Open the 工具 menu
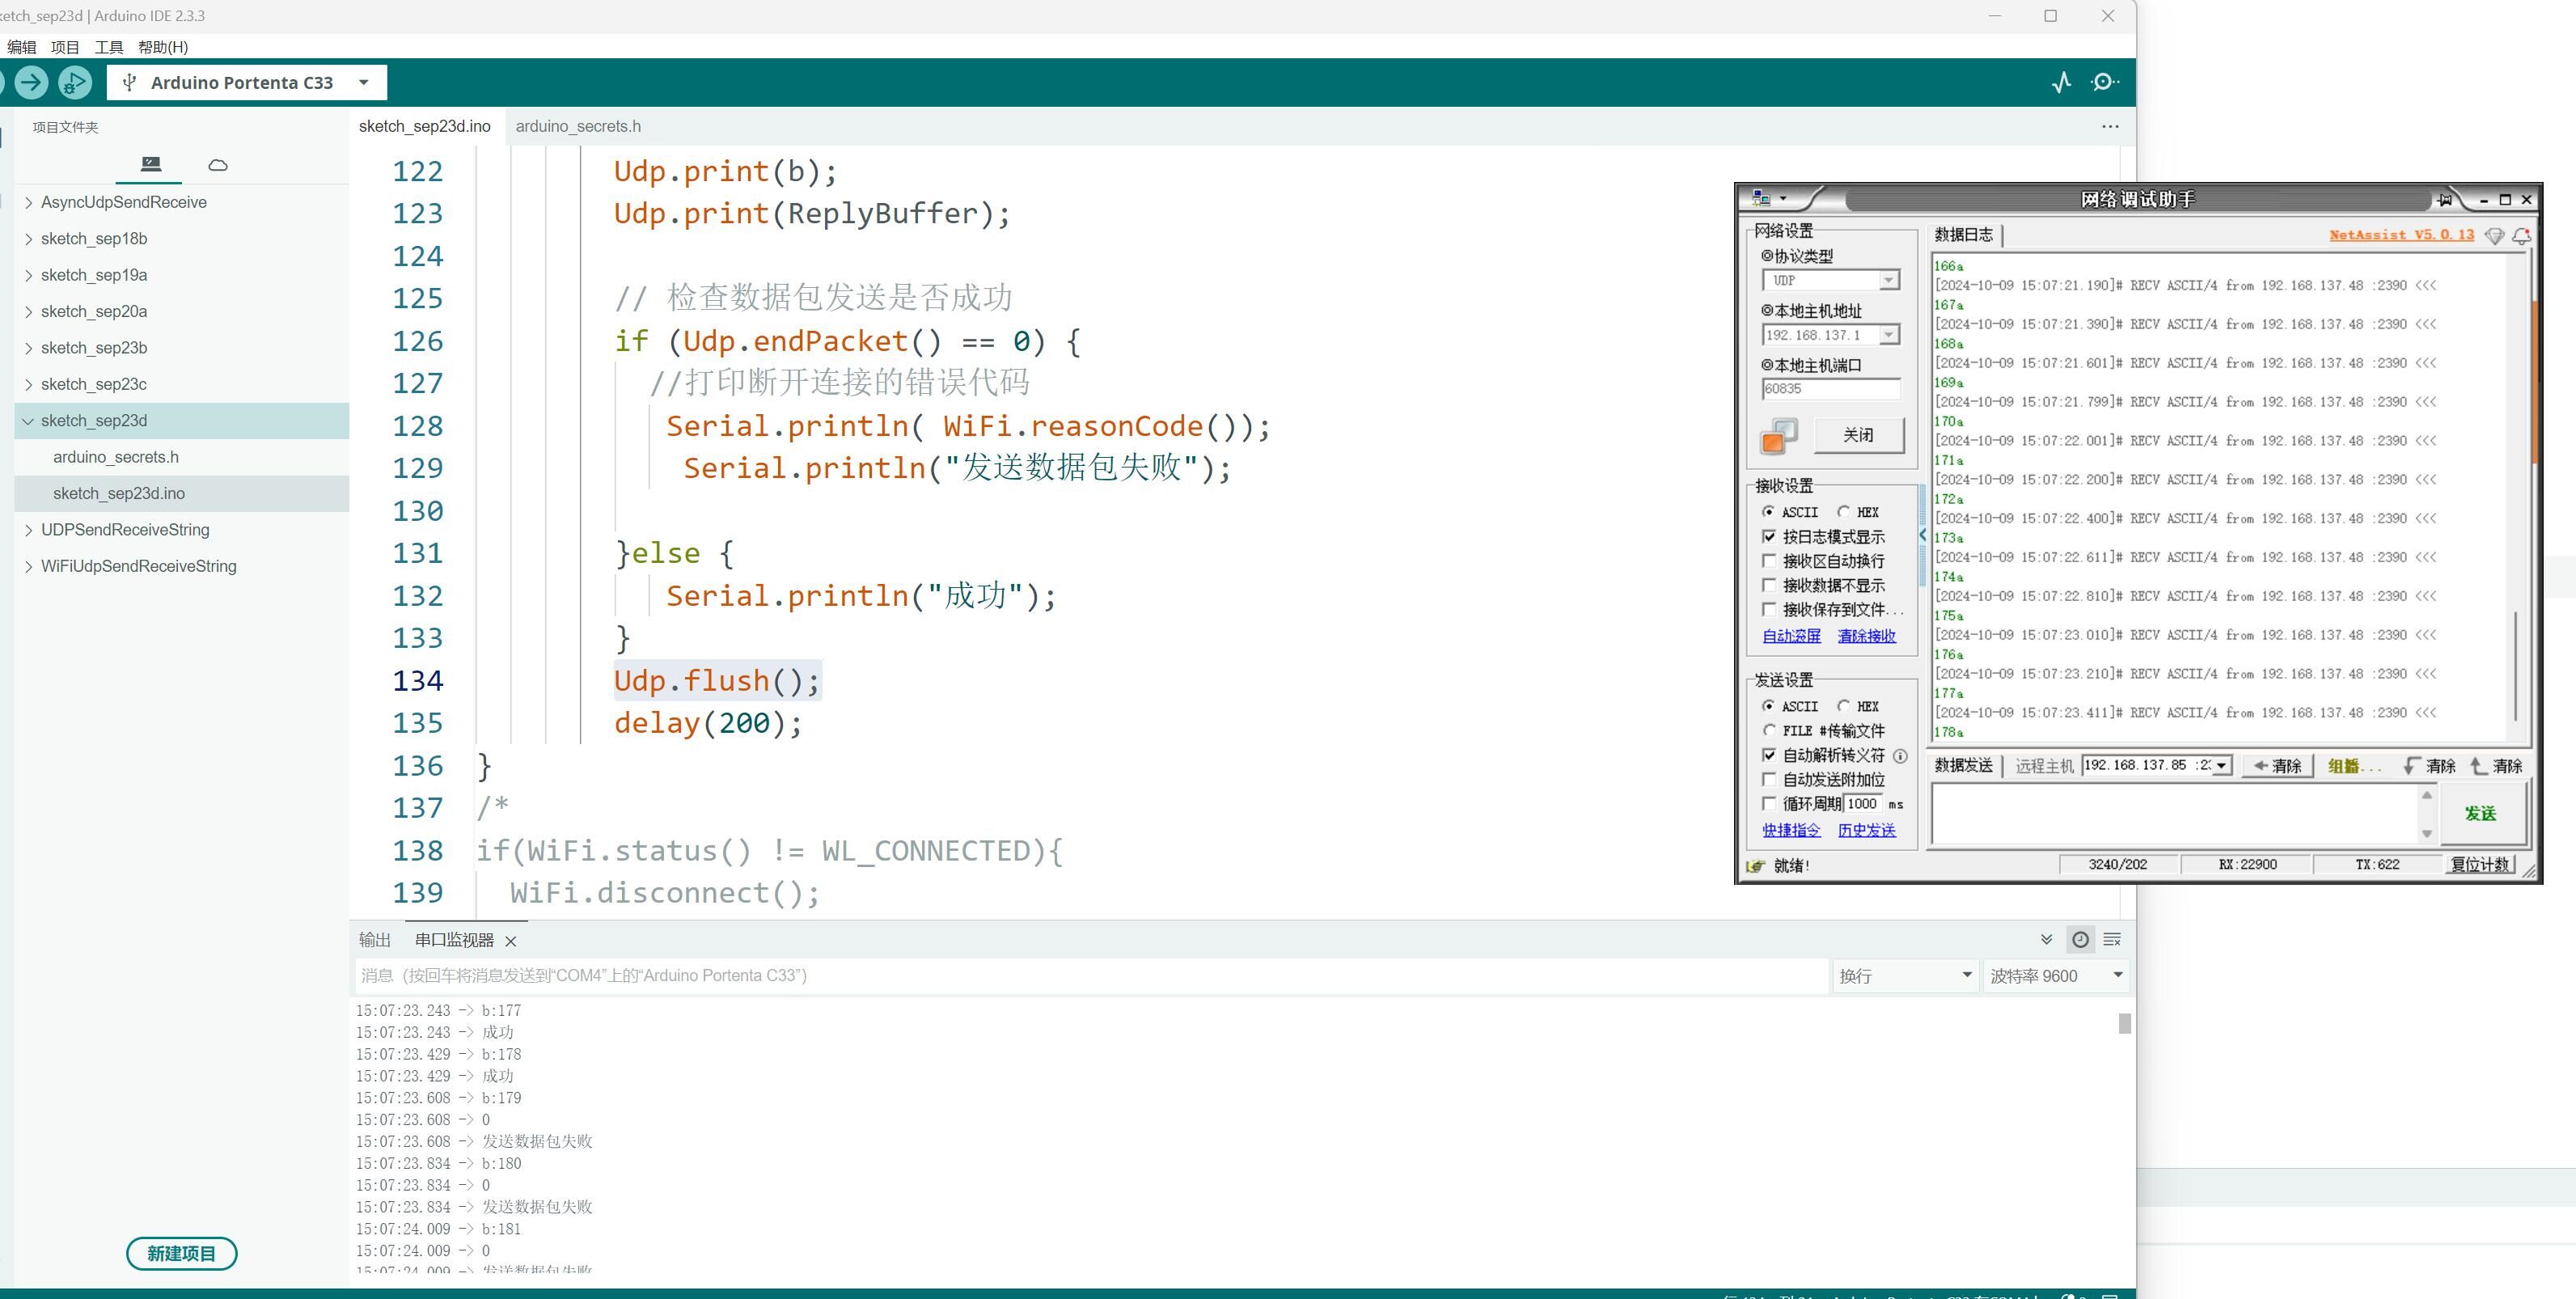The width and height of the screenshot is (2576, 1299). (x=109, y=47)
